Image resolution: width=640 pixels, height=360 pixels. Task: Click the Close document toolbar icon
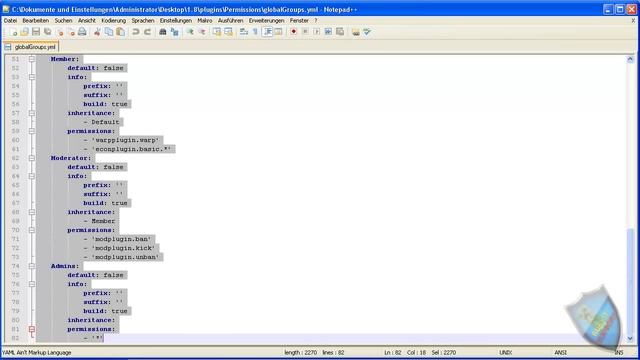pos(60,32)
